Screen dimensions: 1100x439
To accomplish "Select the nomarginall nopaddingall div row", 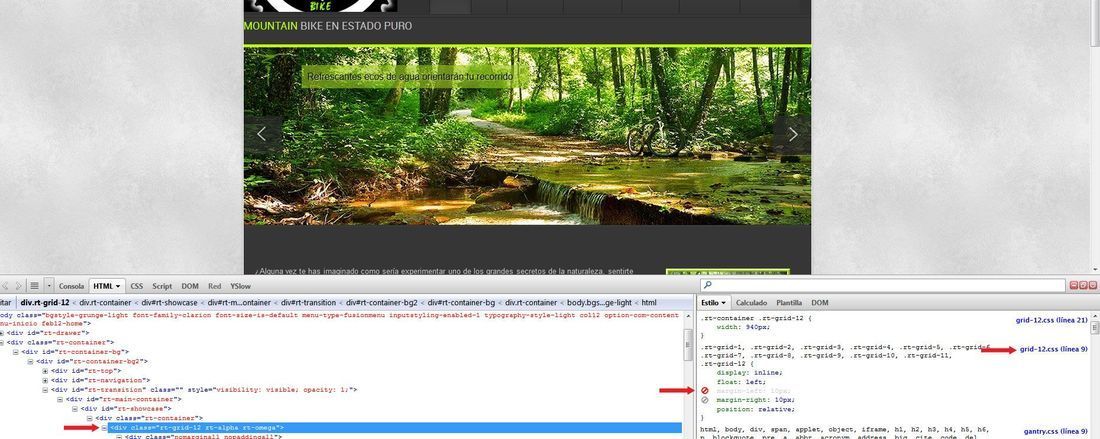I will click(x=204, y=437).
